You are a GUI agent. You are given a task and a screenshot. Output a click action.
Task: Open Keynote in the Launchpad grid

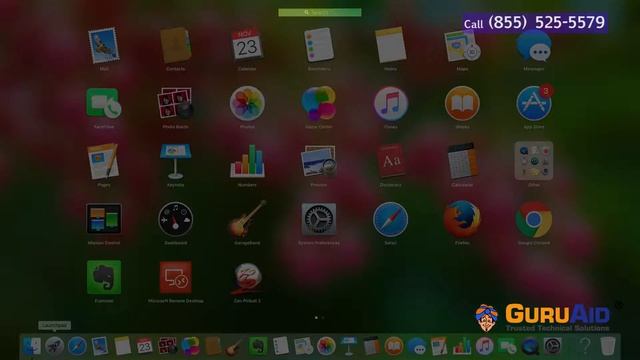(176, 161)
